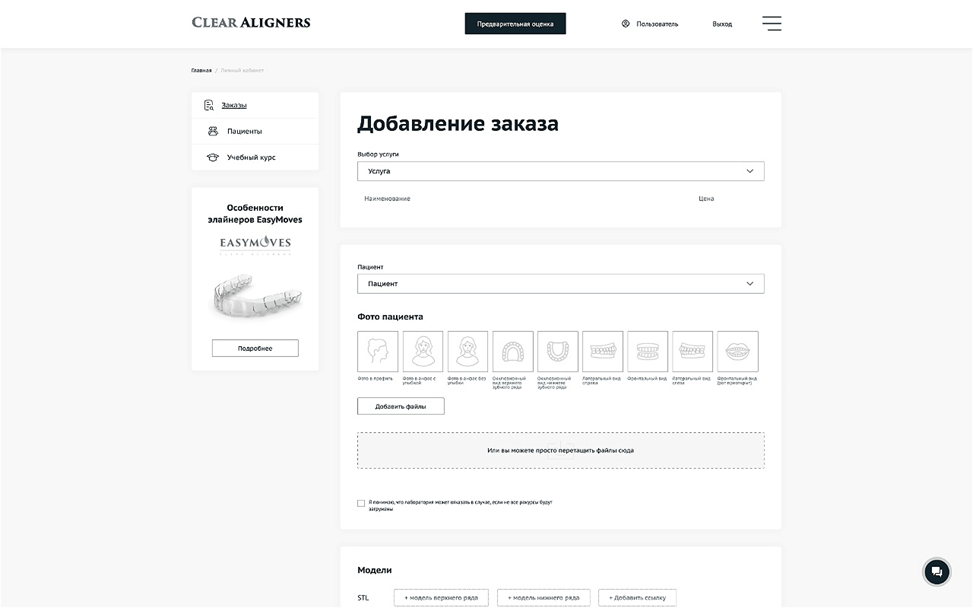Click the Модели section heading

[375, 570]
